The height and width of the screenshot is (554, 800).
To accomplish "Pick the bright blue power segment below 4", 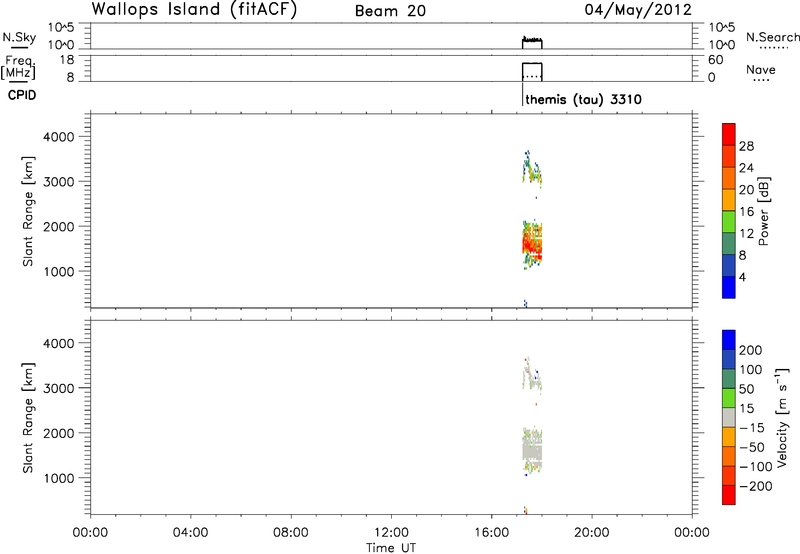I will 729,287.
